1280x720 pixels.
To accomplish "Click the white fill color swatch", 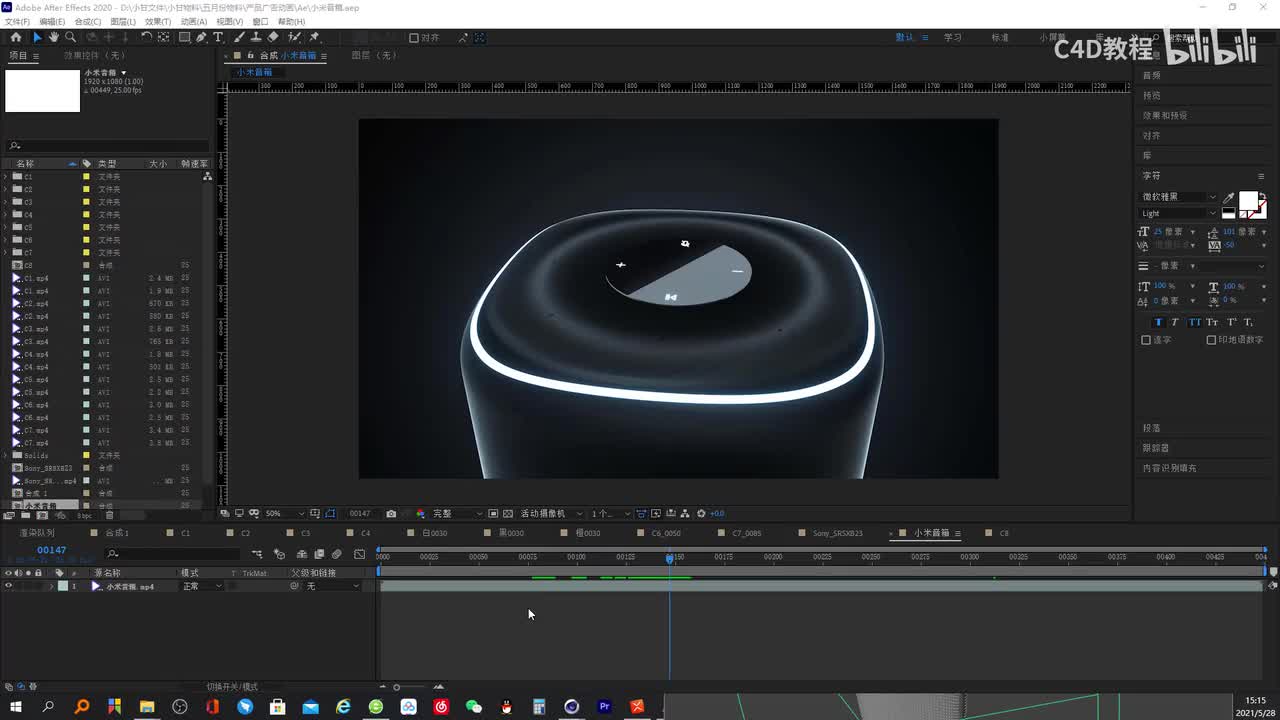I will [1248, 201].
